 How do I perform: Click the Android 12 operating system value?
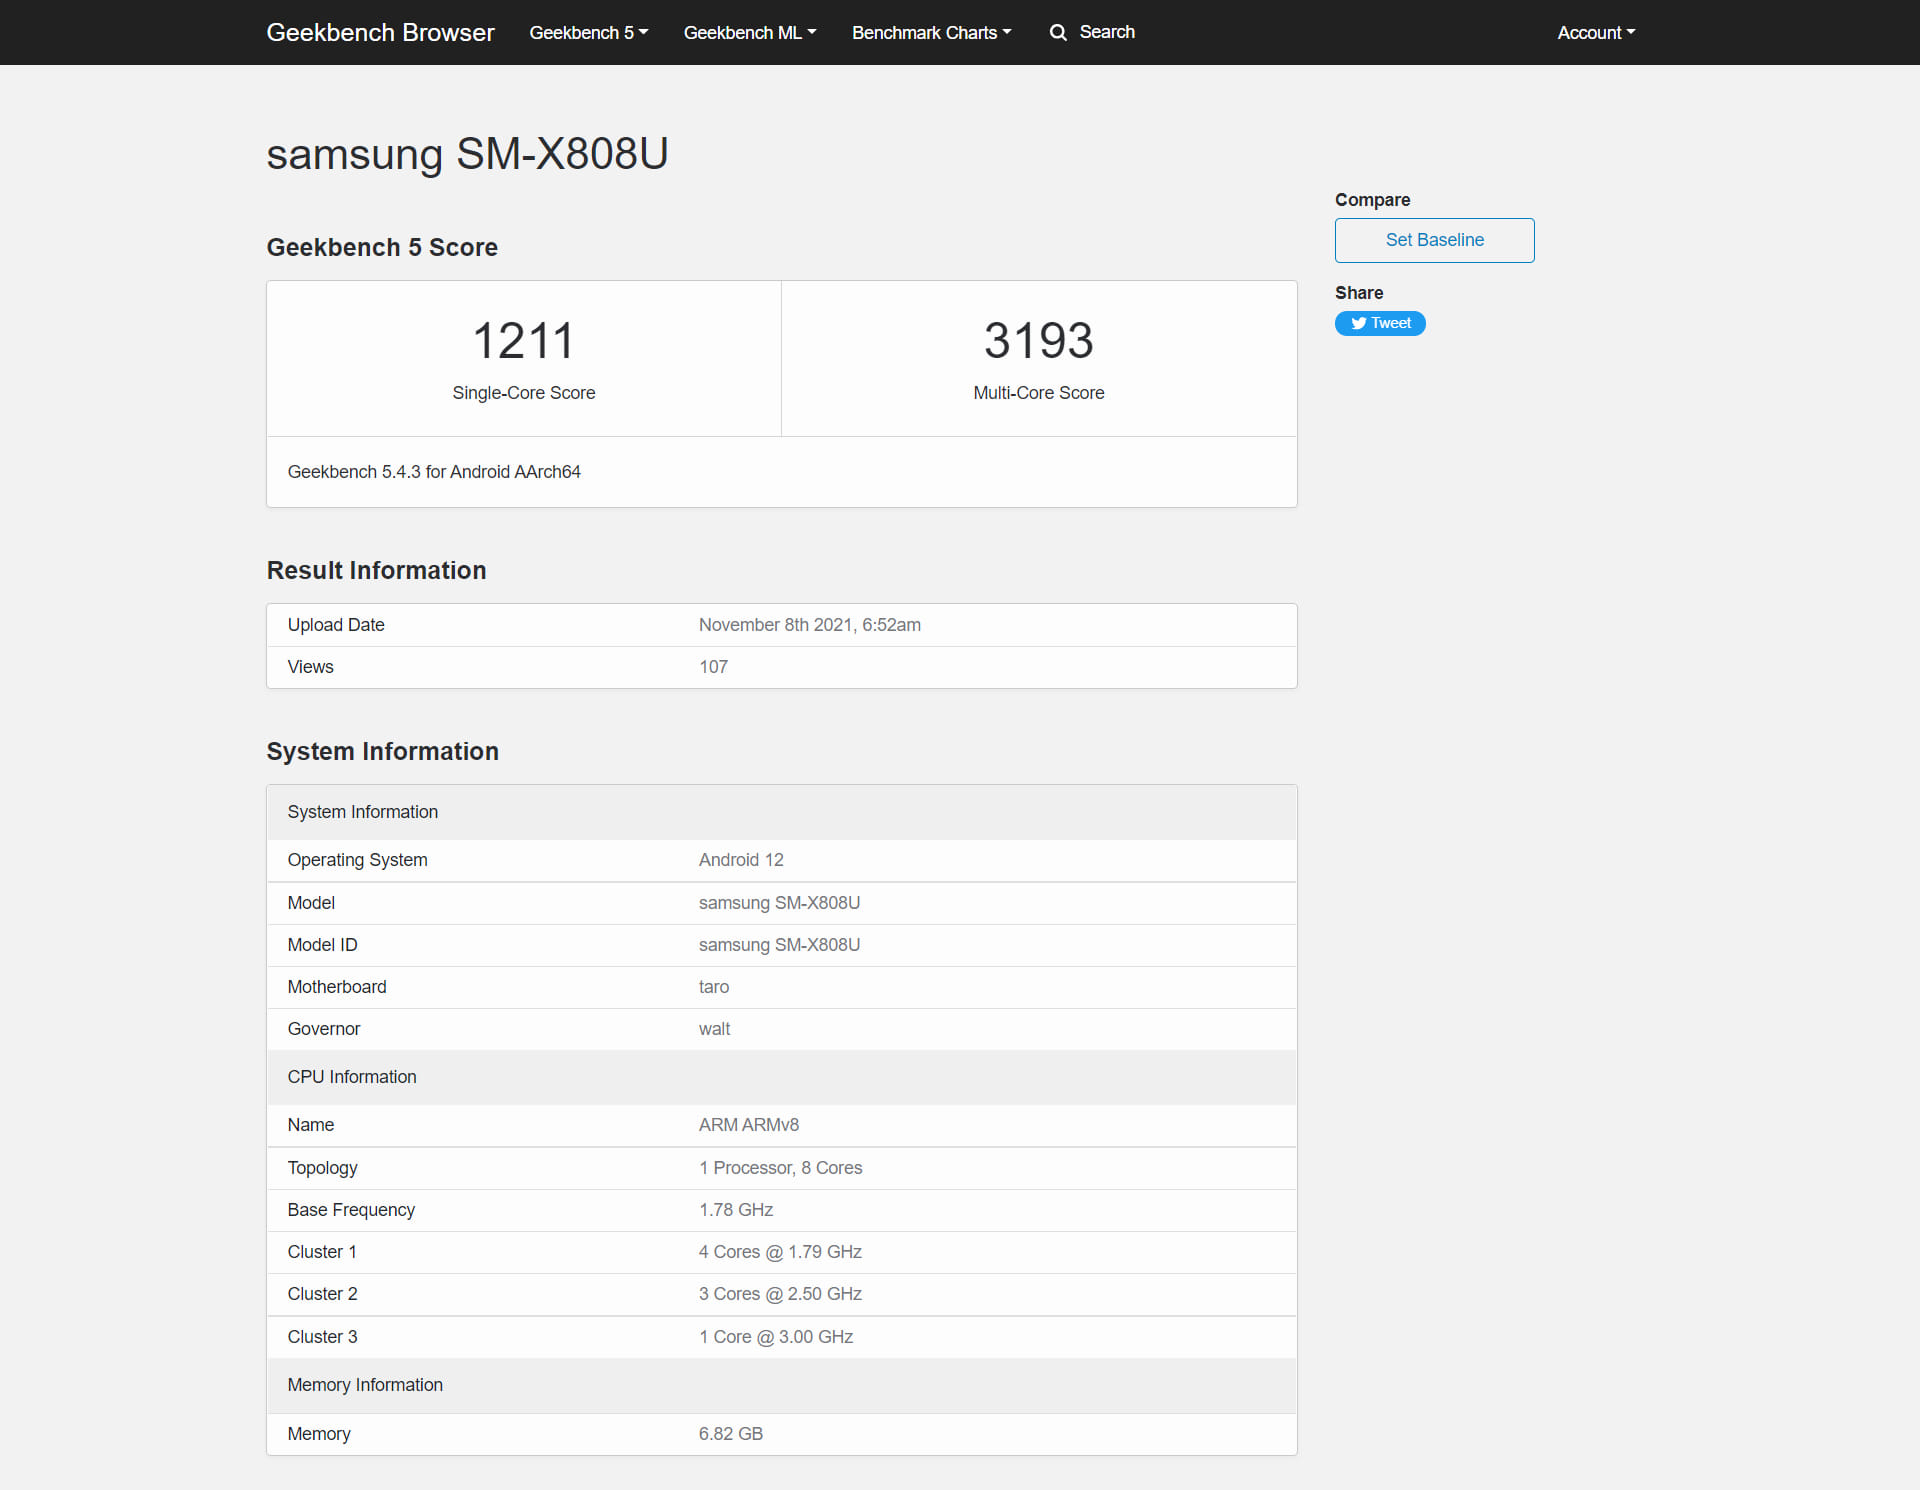pyautogui.click(x=741, y=860)
